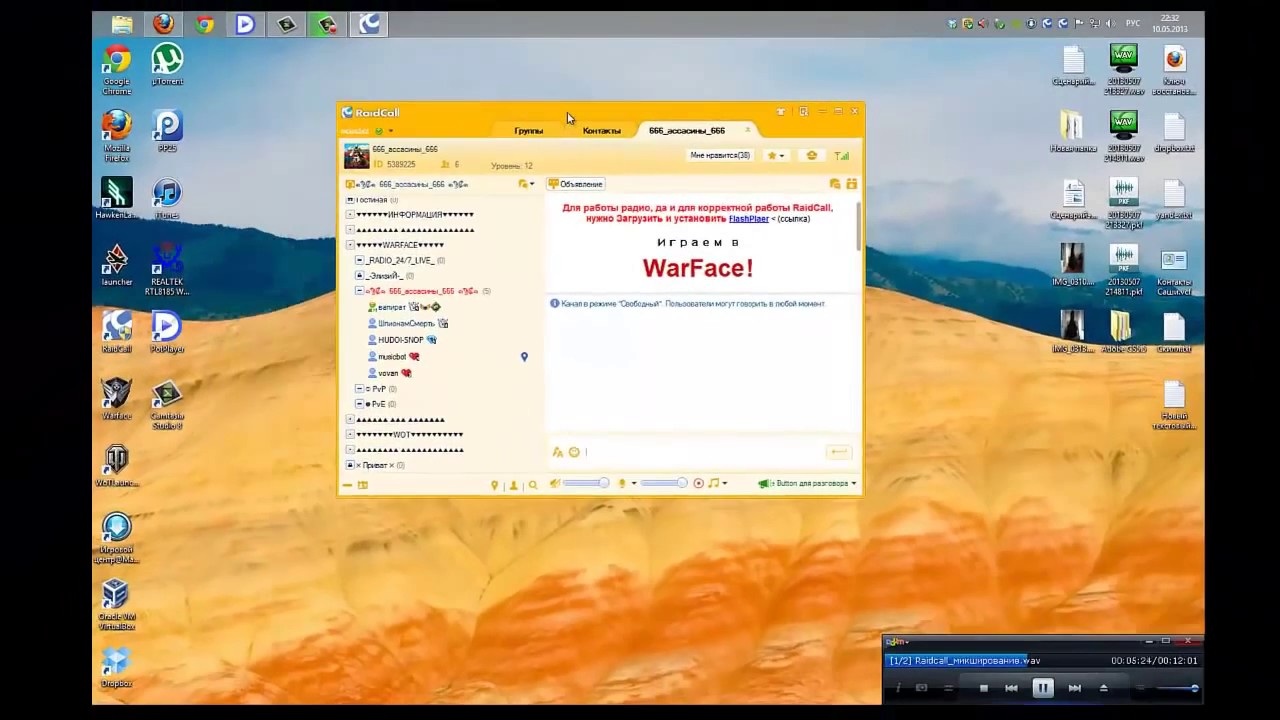The image size is (1280, 720).
Task: Open the Объявление announcement panel
Action: click(576, 184)
